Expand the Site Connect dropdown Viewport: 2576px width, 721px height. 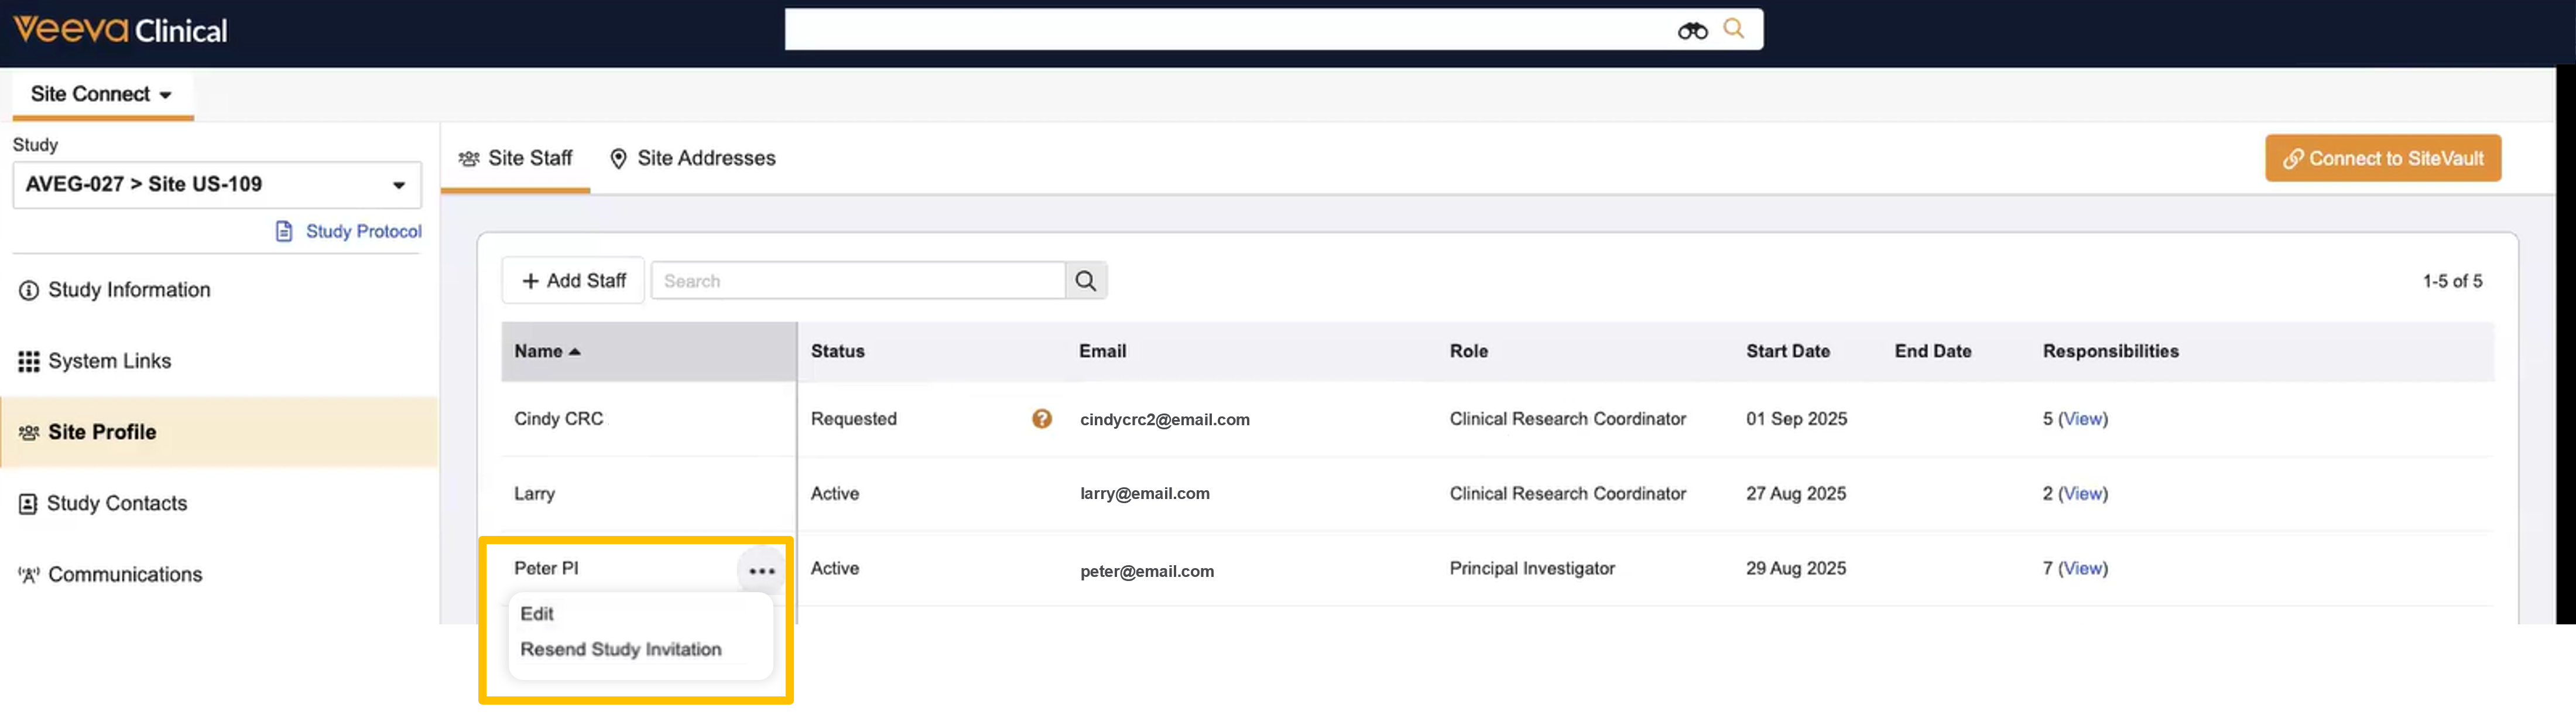click(x=101, y=94)
